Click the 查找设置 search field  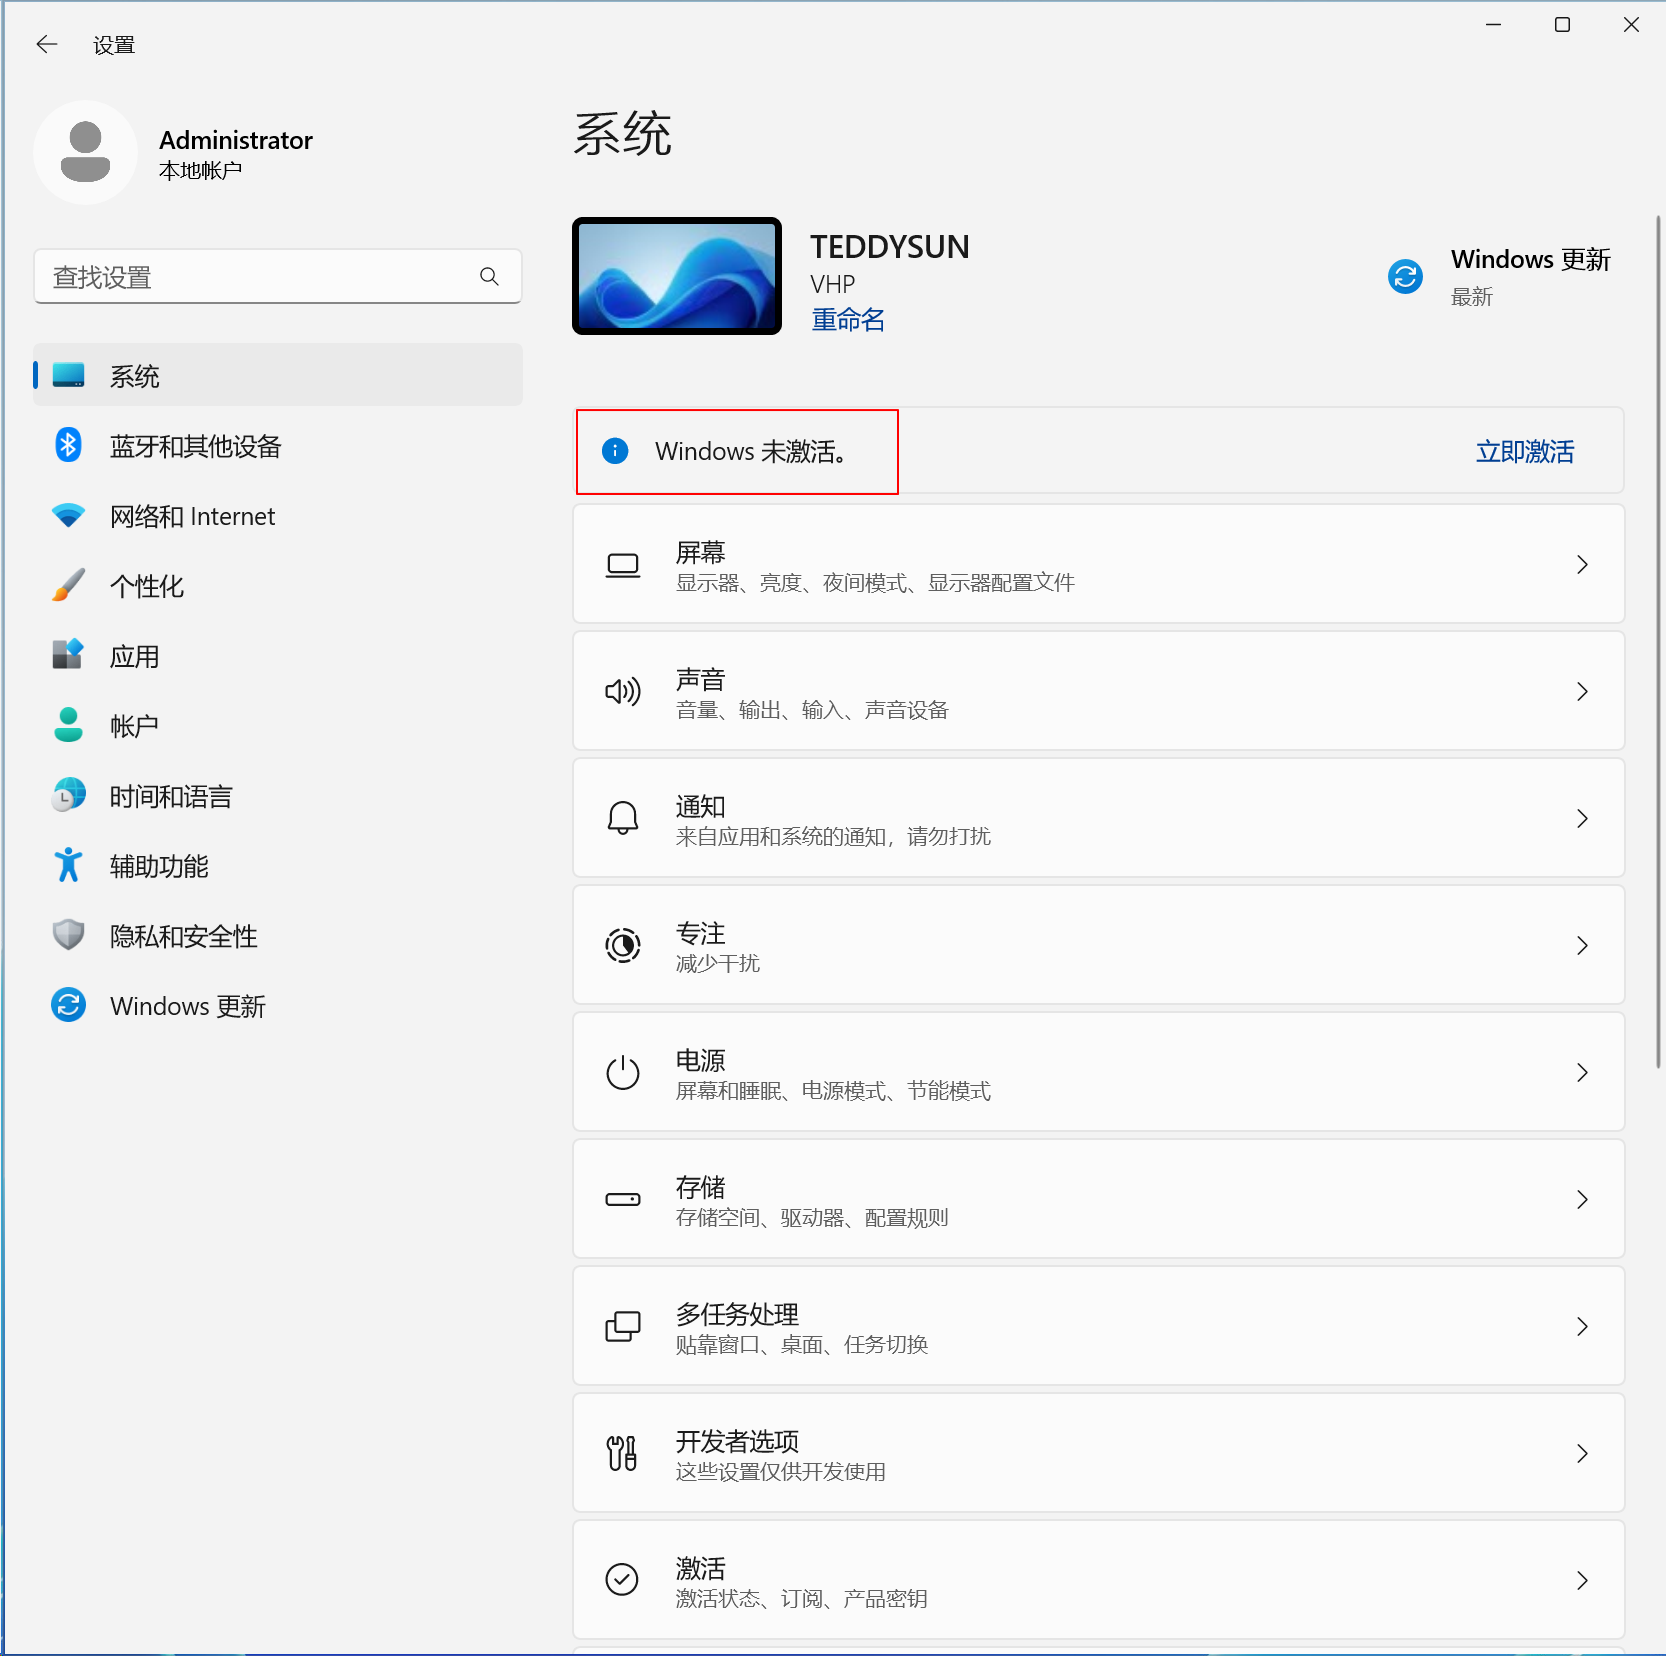[x=278, y=276]
